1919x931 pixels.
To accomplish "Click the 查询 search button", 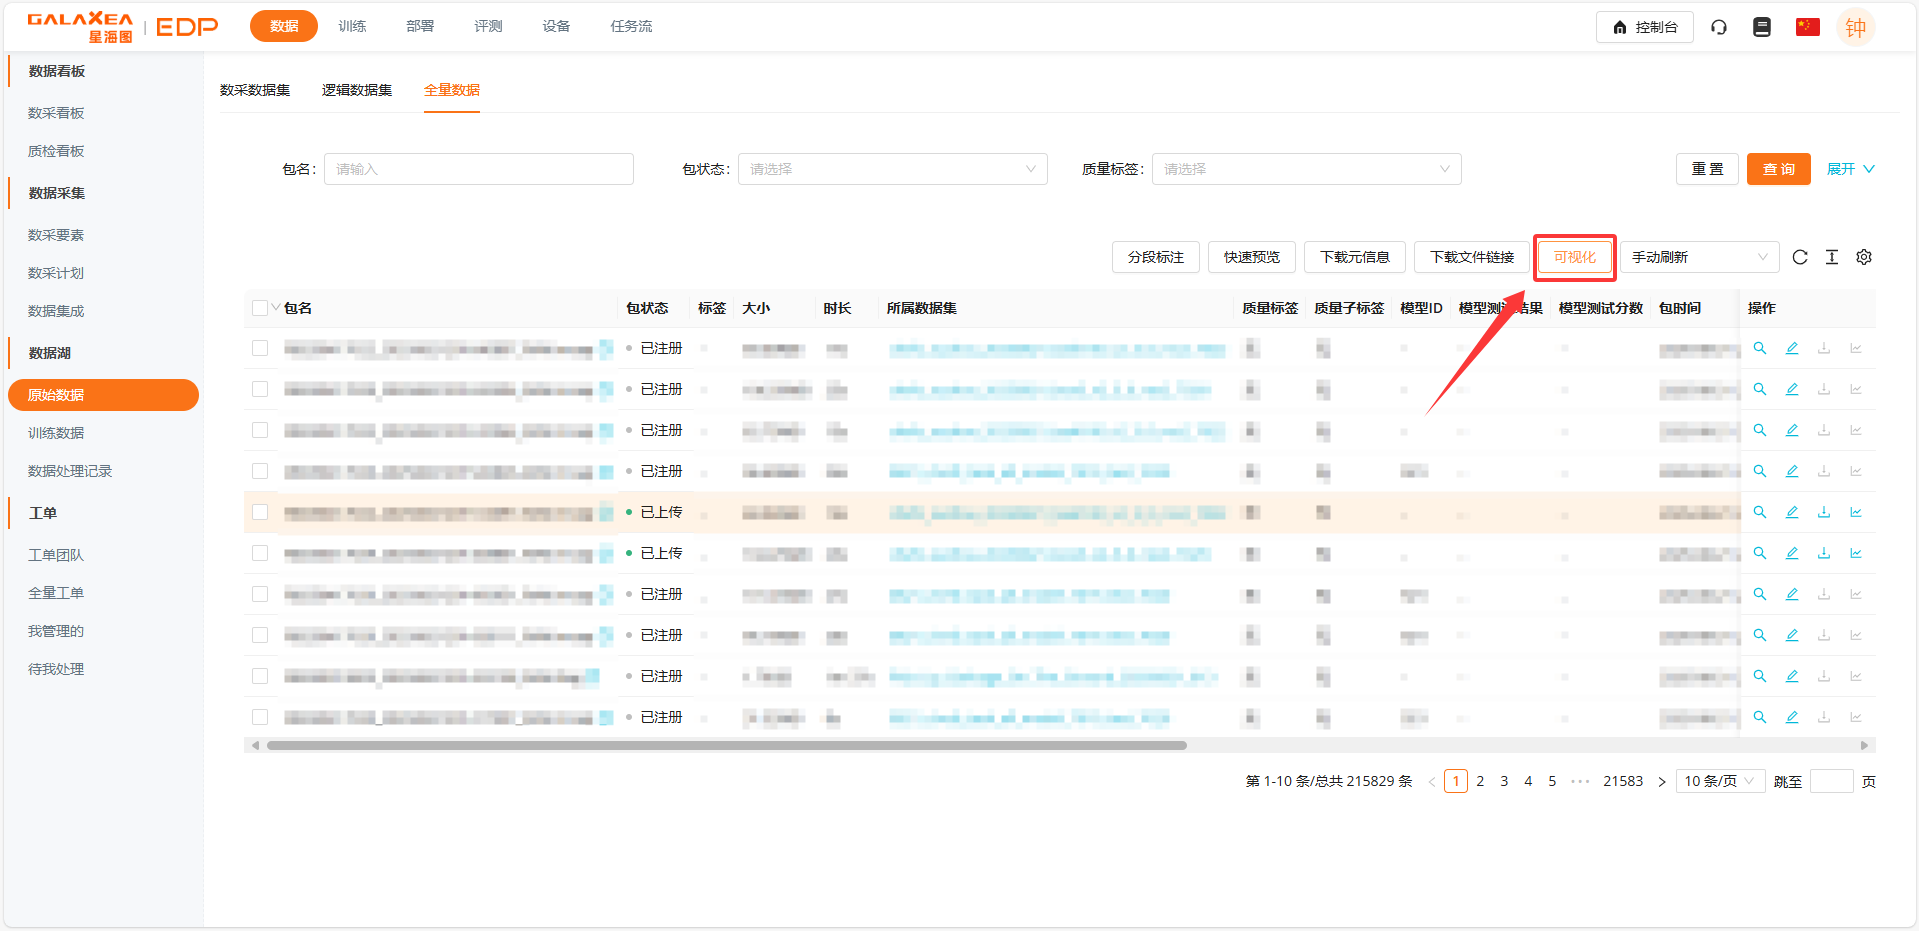I will 1778,169.
